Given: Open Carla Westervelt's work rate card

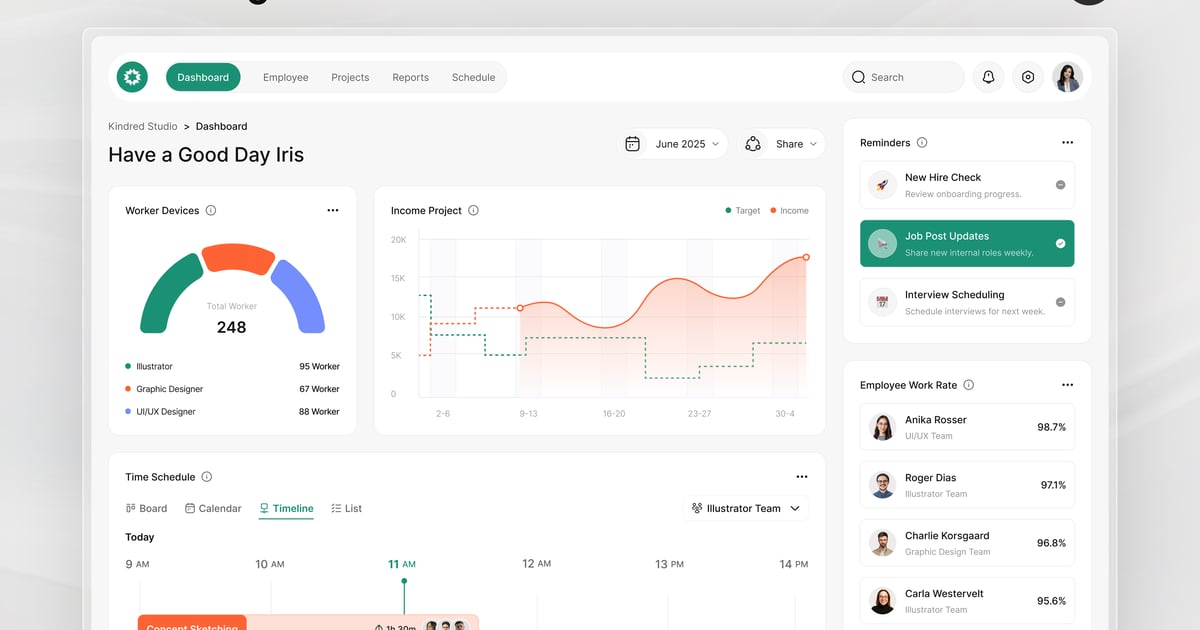Looking at the screenshot, I should pyautogui.click(x=967, y=601).
